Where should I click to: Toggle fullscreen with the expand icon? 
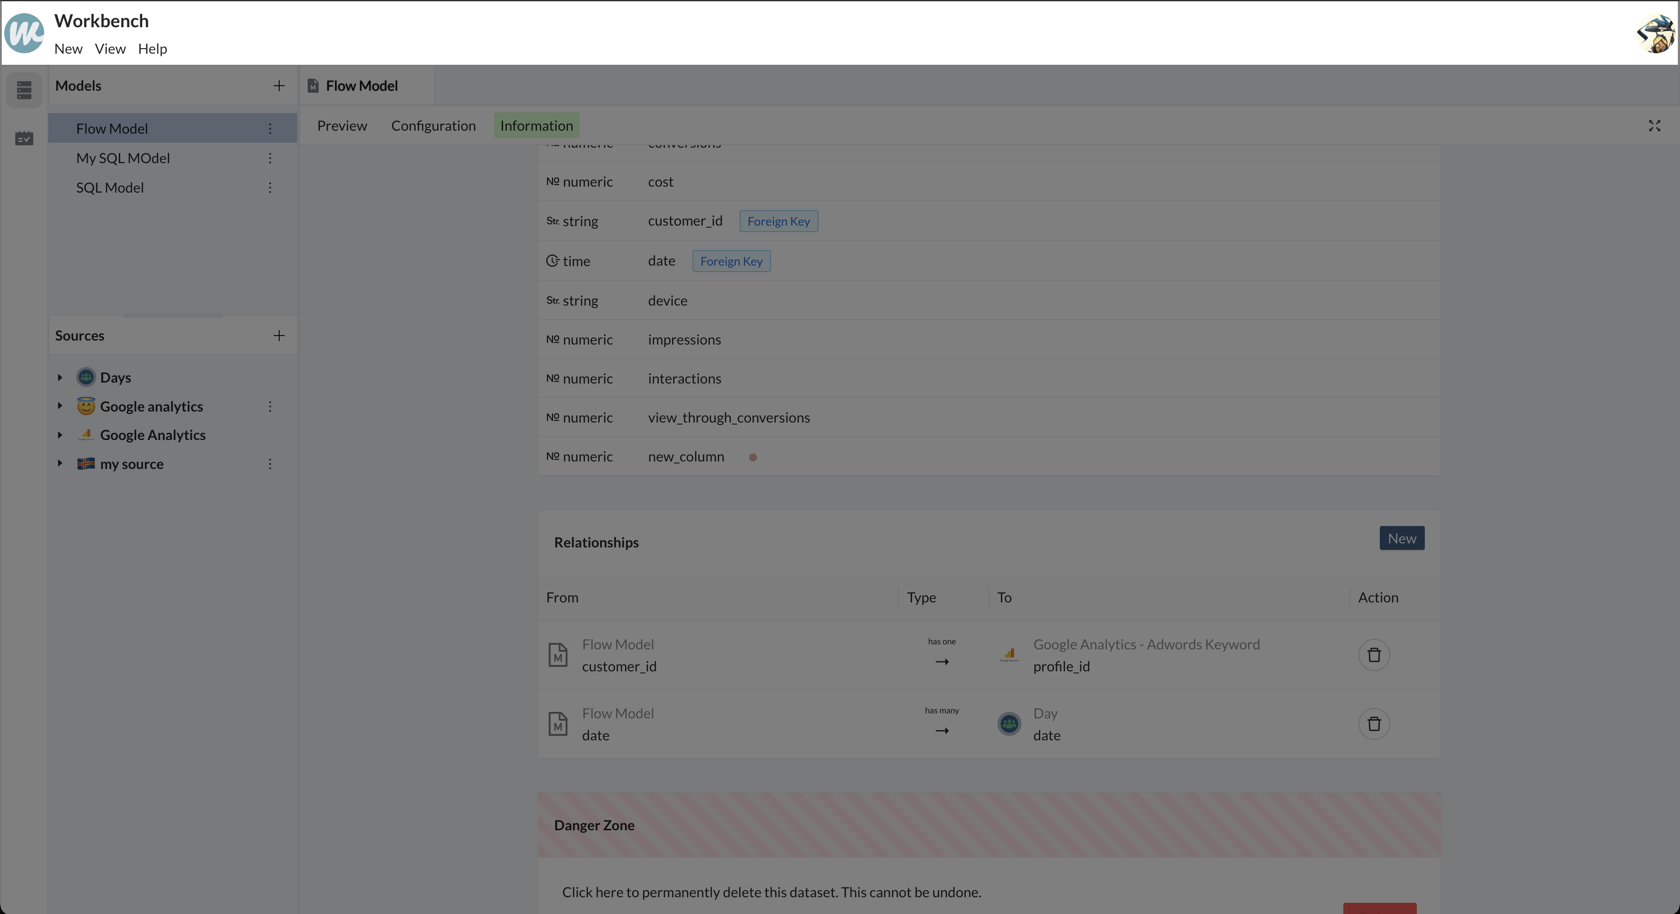pyautogui.click(x=1654, y=126)
